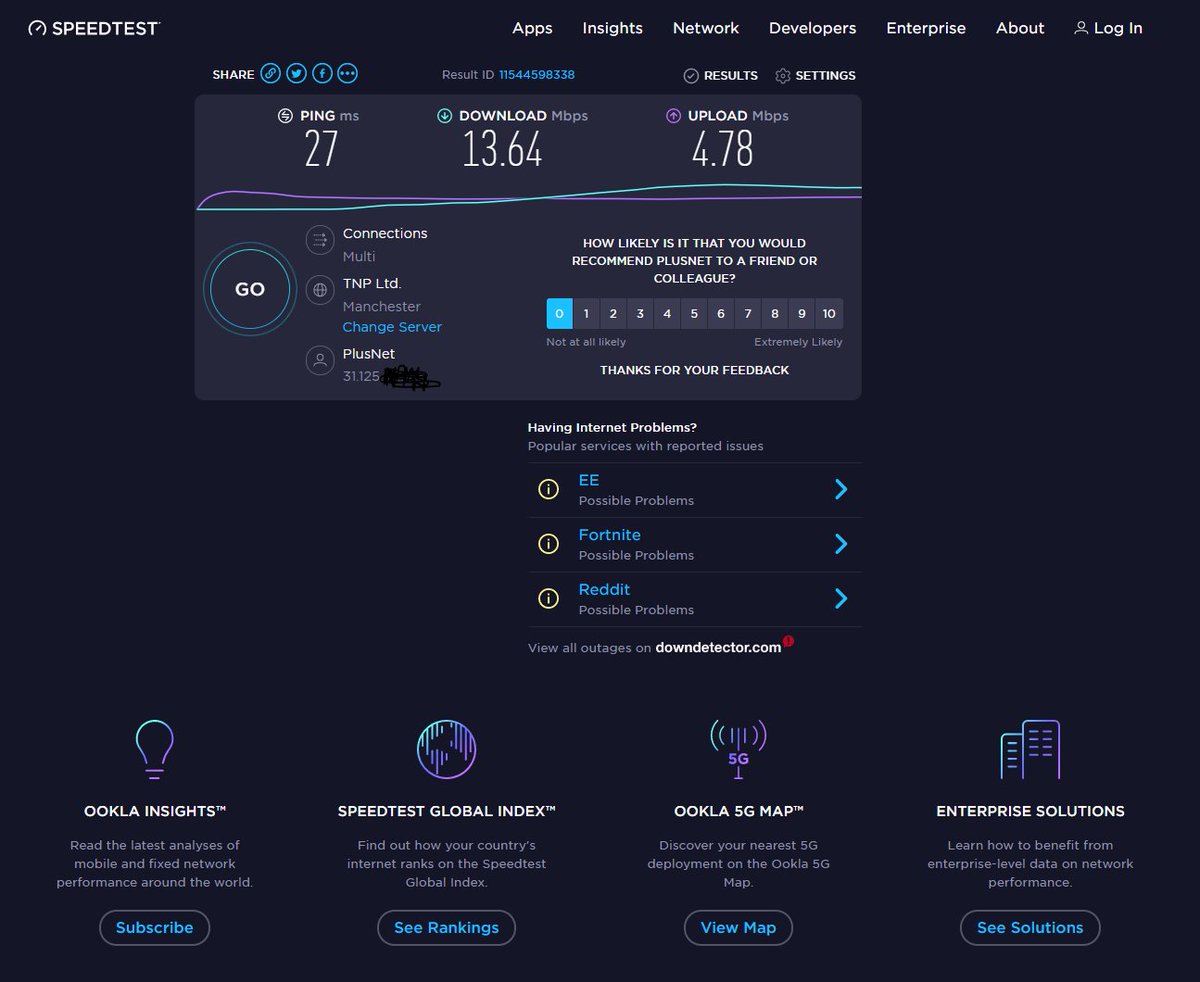Open Result ID 11544598338 link

(537, 75)
